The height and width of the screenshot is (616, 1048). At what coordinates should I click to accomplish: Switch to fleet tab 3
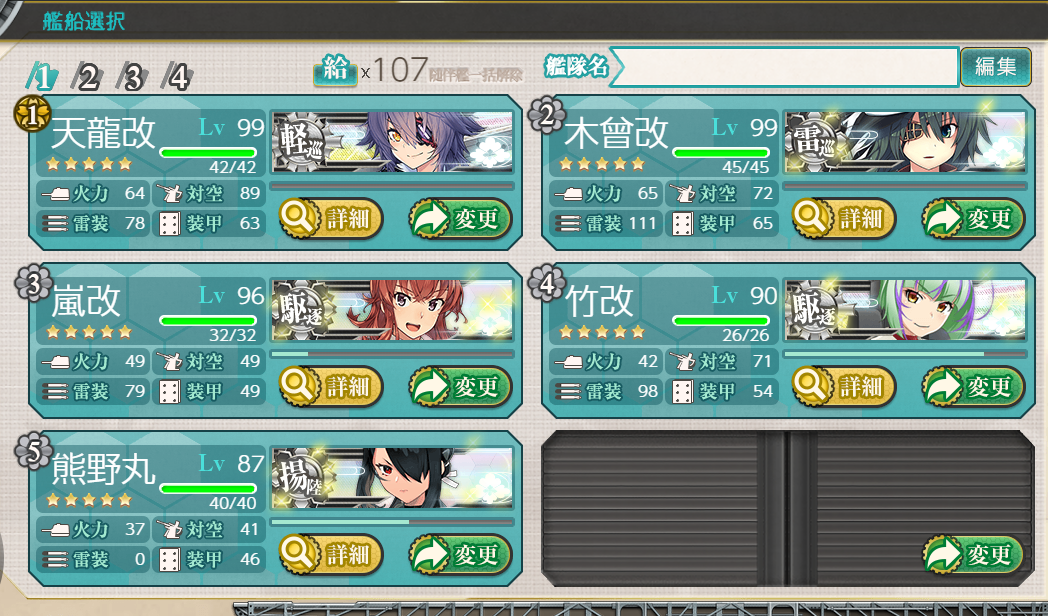(x=132, y=76)
